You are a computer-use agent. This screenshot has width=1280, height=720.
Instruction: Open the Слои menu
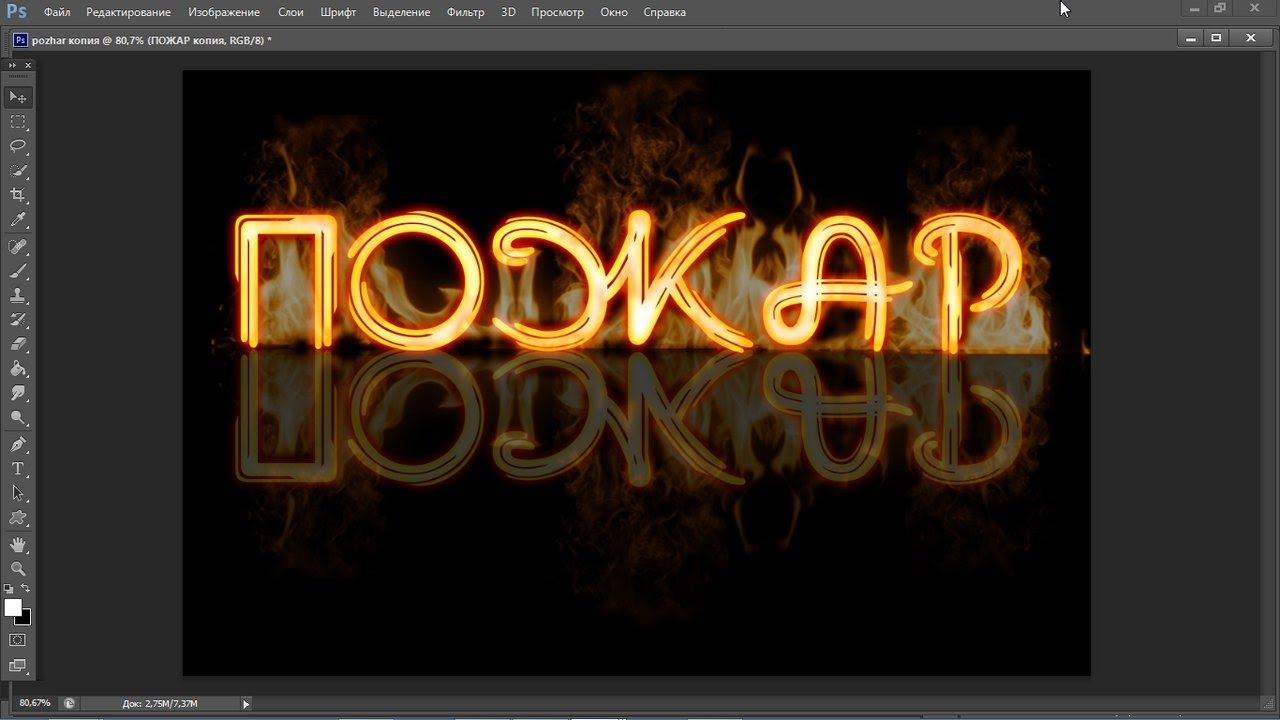(x=290, y=12)
